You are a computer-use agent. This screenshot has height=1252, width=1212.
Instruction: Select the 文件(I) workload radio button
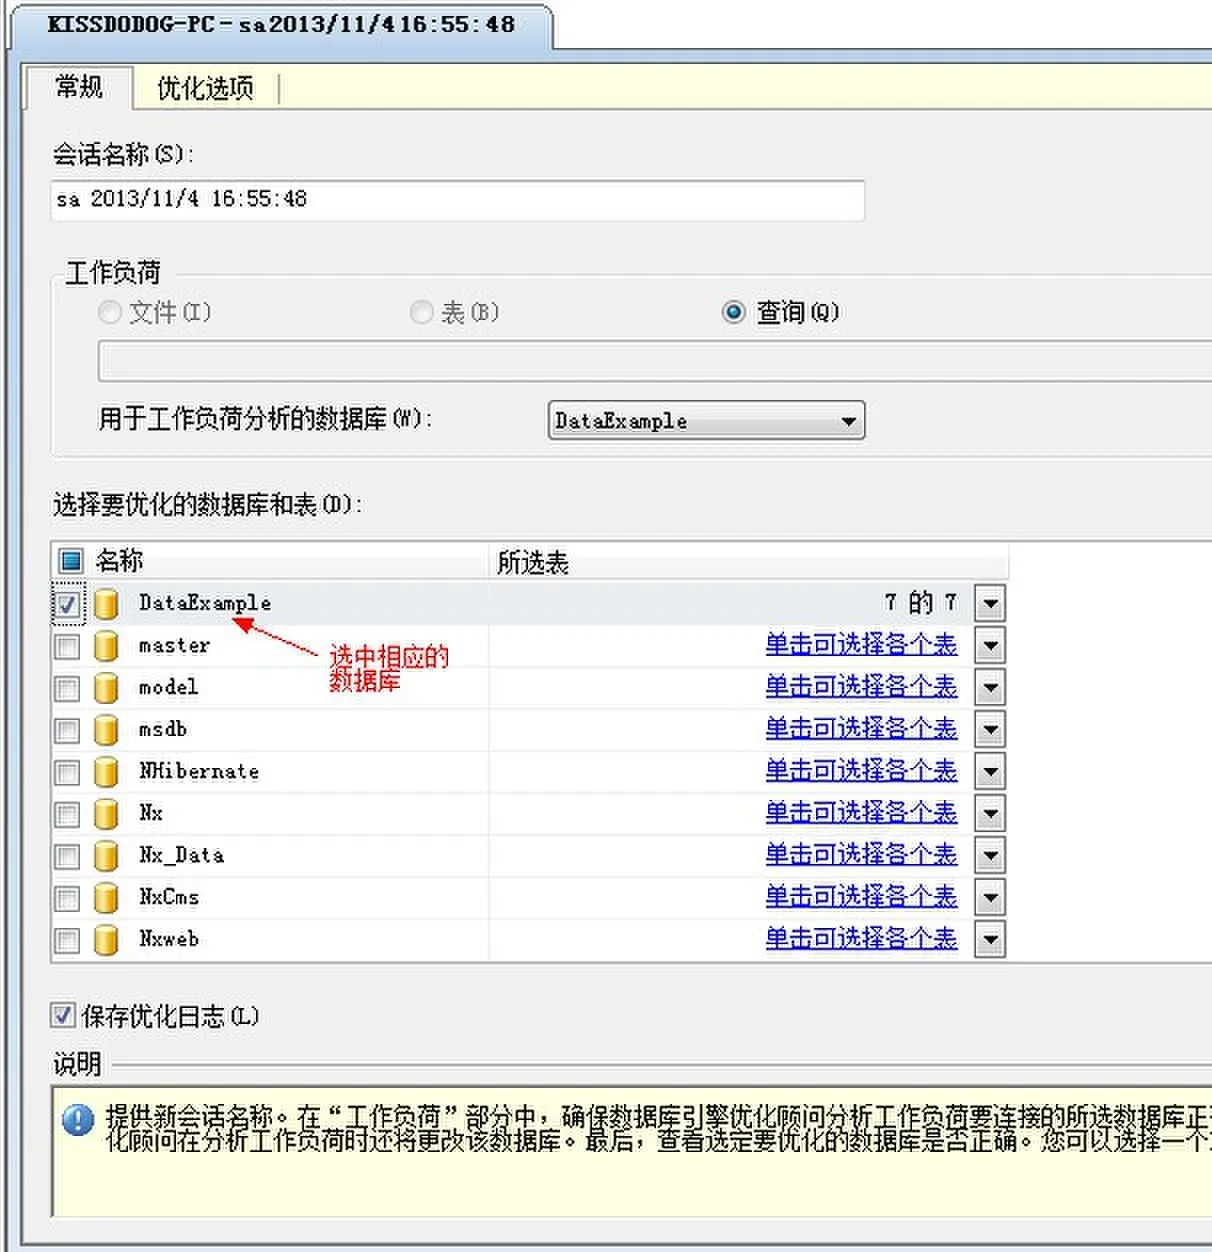coord(109,312)
